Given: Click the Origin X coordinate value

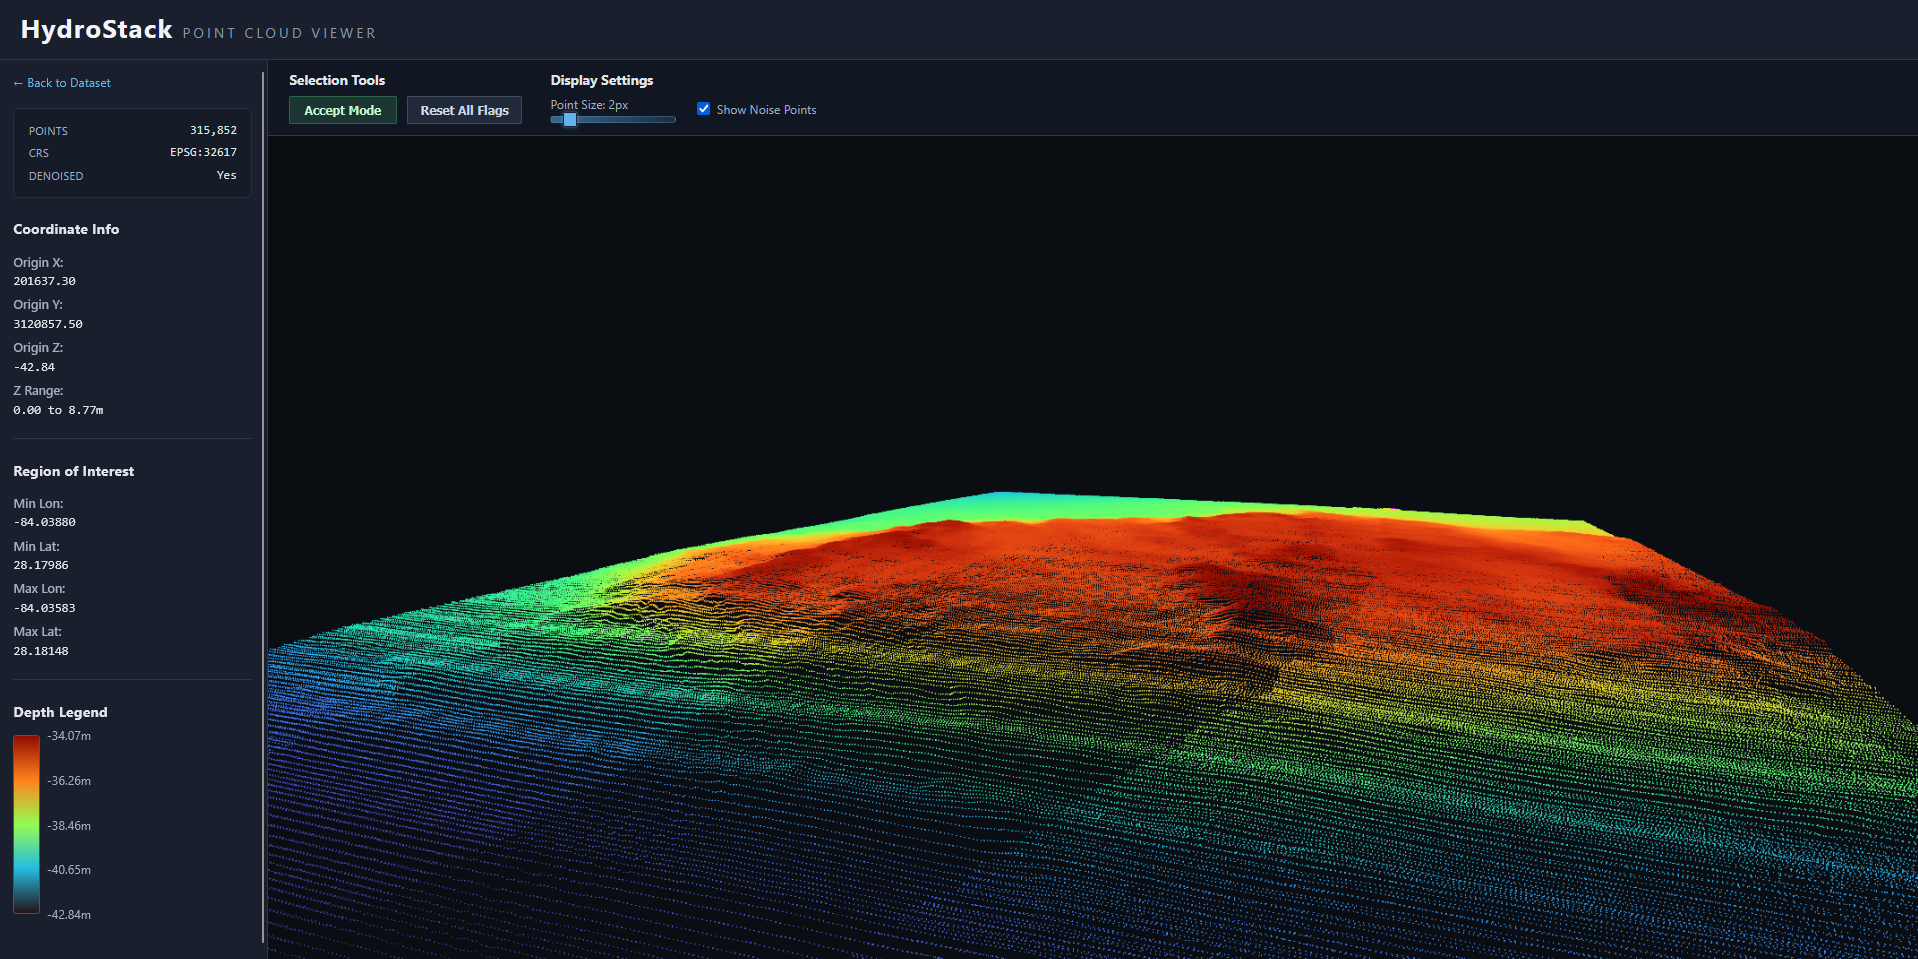Looking at the screenshot, I should (44, 281).
